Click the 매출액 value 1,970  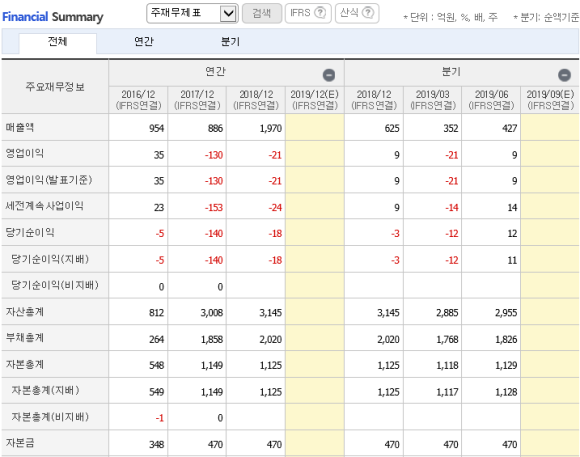click(271, 128)
